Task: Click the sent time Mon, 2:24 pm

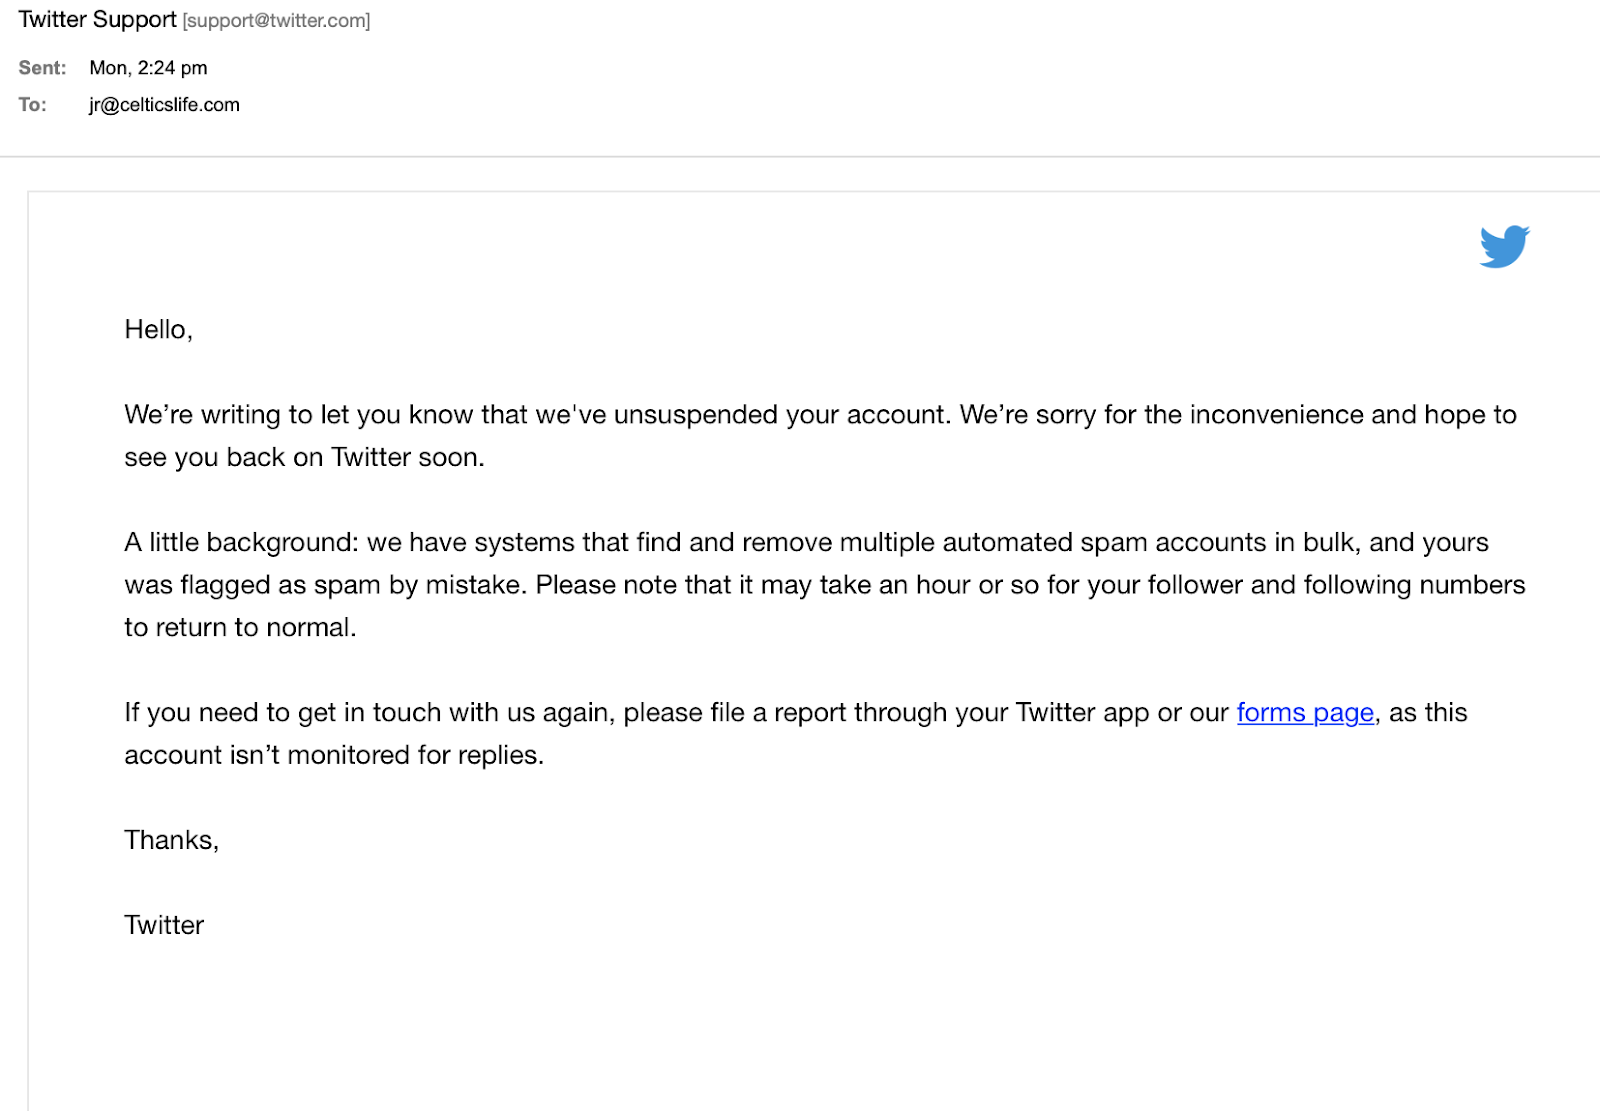Action: tap(148, 68)
